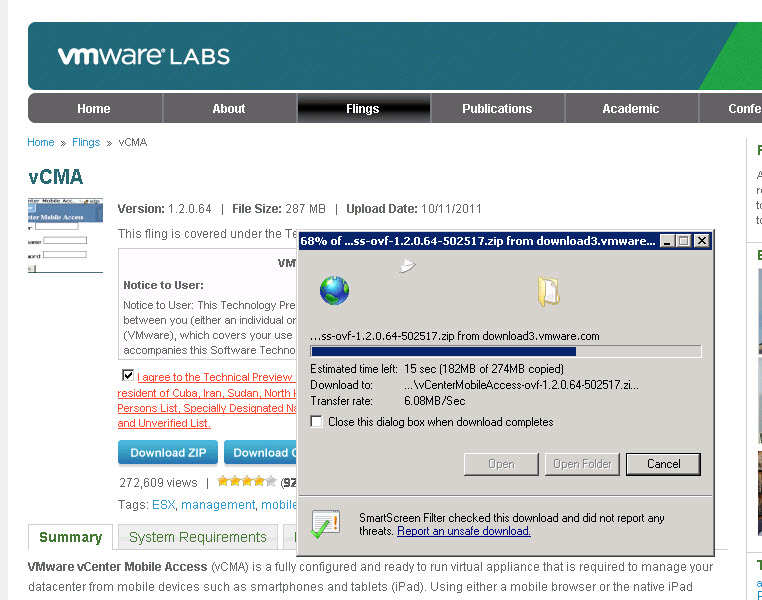The image size is (762, 600).
Task: Minimize the download dialog window
Action: (x=668, y=241)
